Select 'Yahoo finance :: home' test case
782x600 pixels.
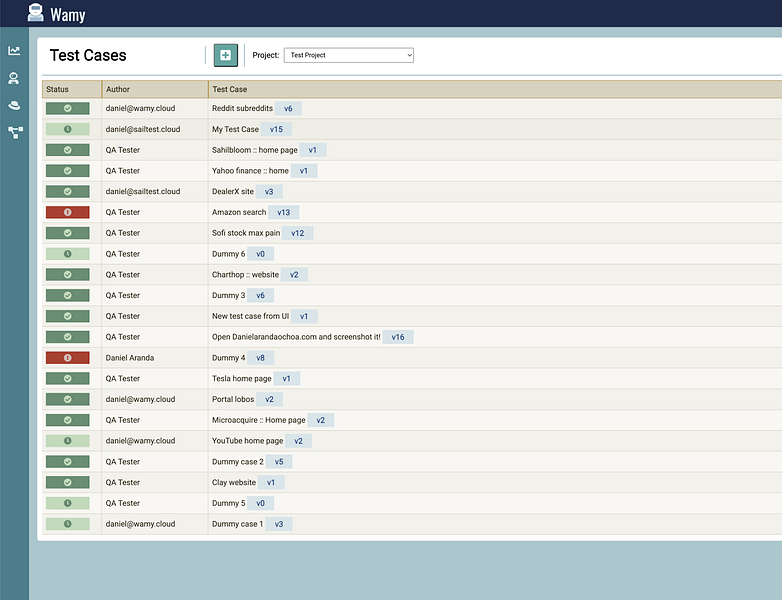(x=250, y=171)
